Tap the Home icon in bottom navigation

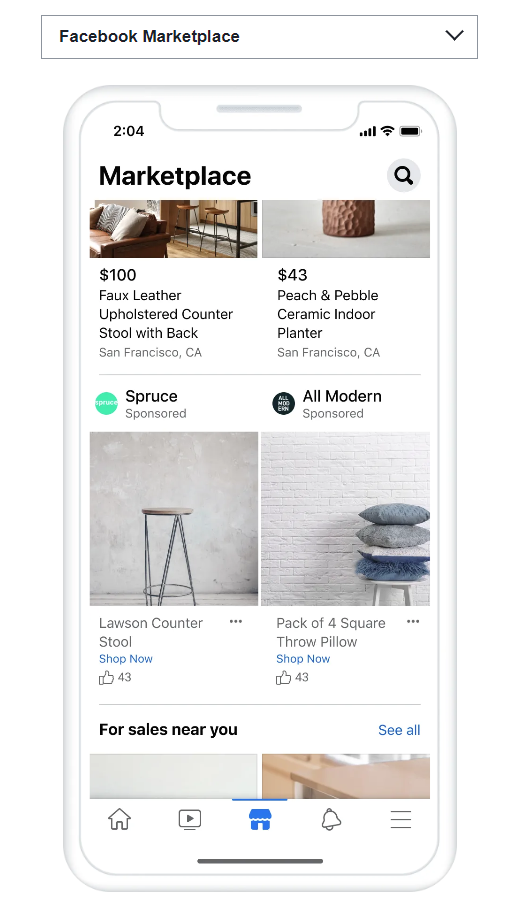120,819
